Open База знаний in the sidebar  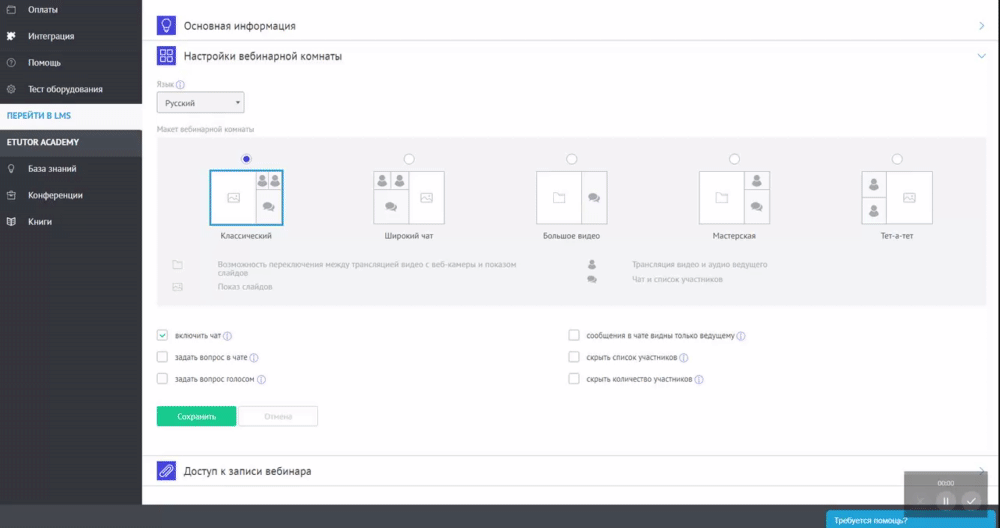52,169
